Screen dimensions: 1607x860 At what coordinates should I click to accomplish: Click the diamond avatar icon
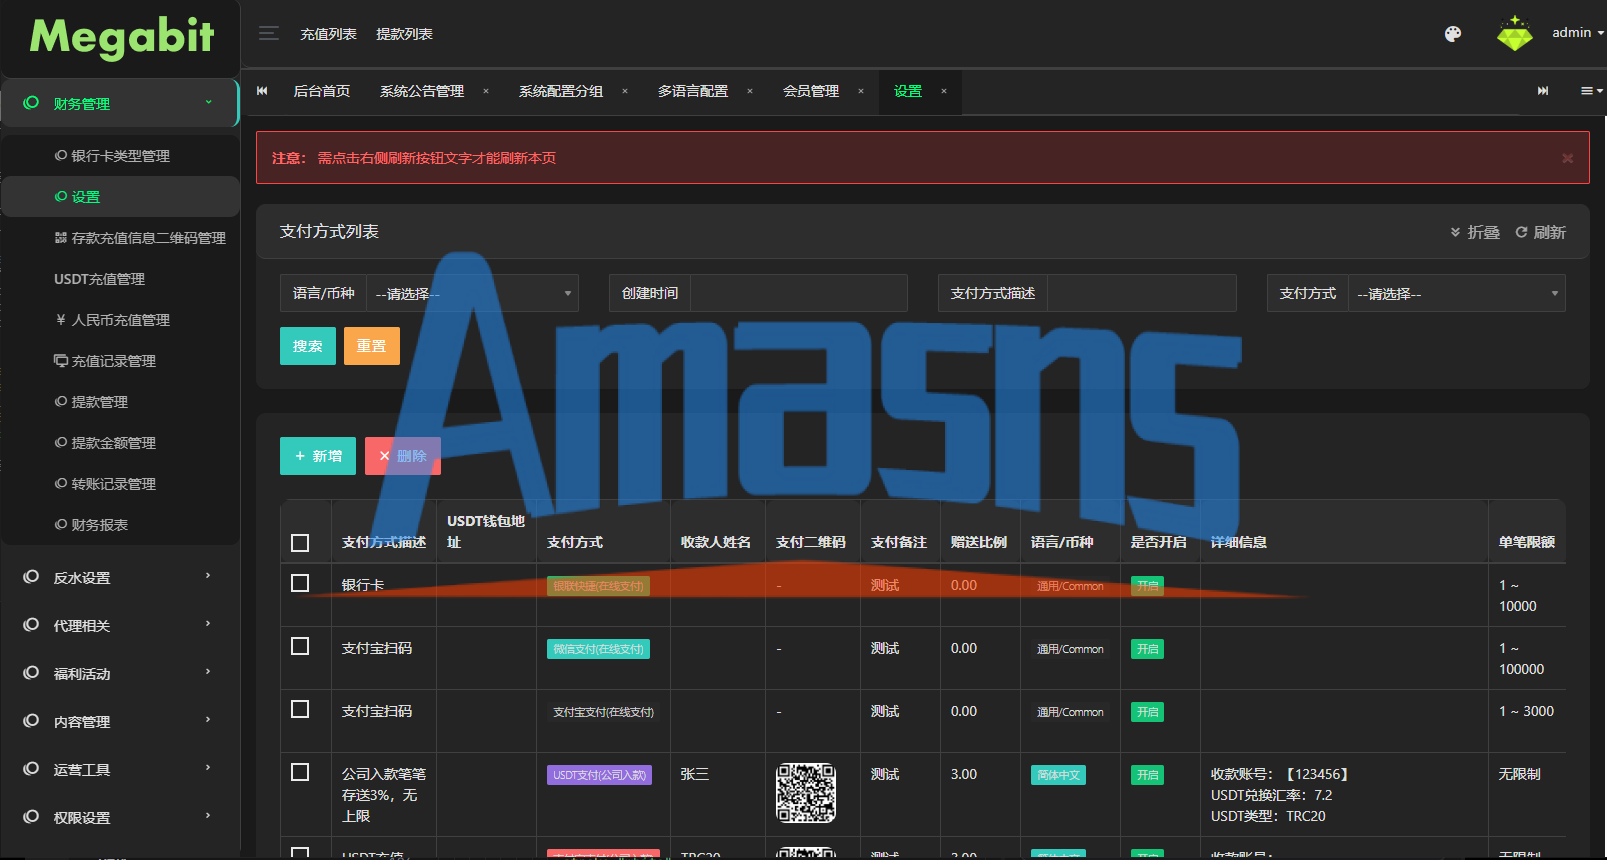tap(1514, 33)
